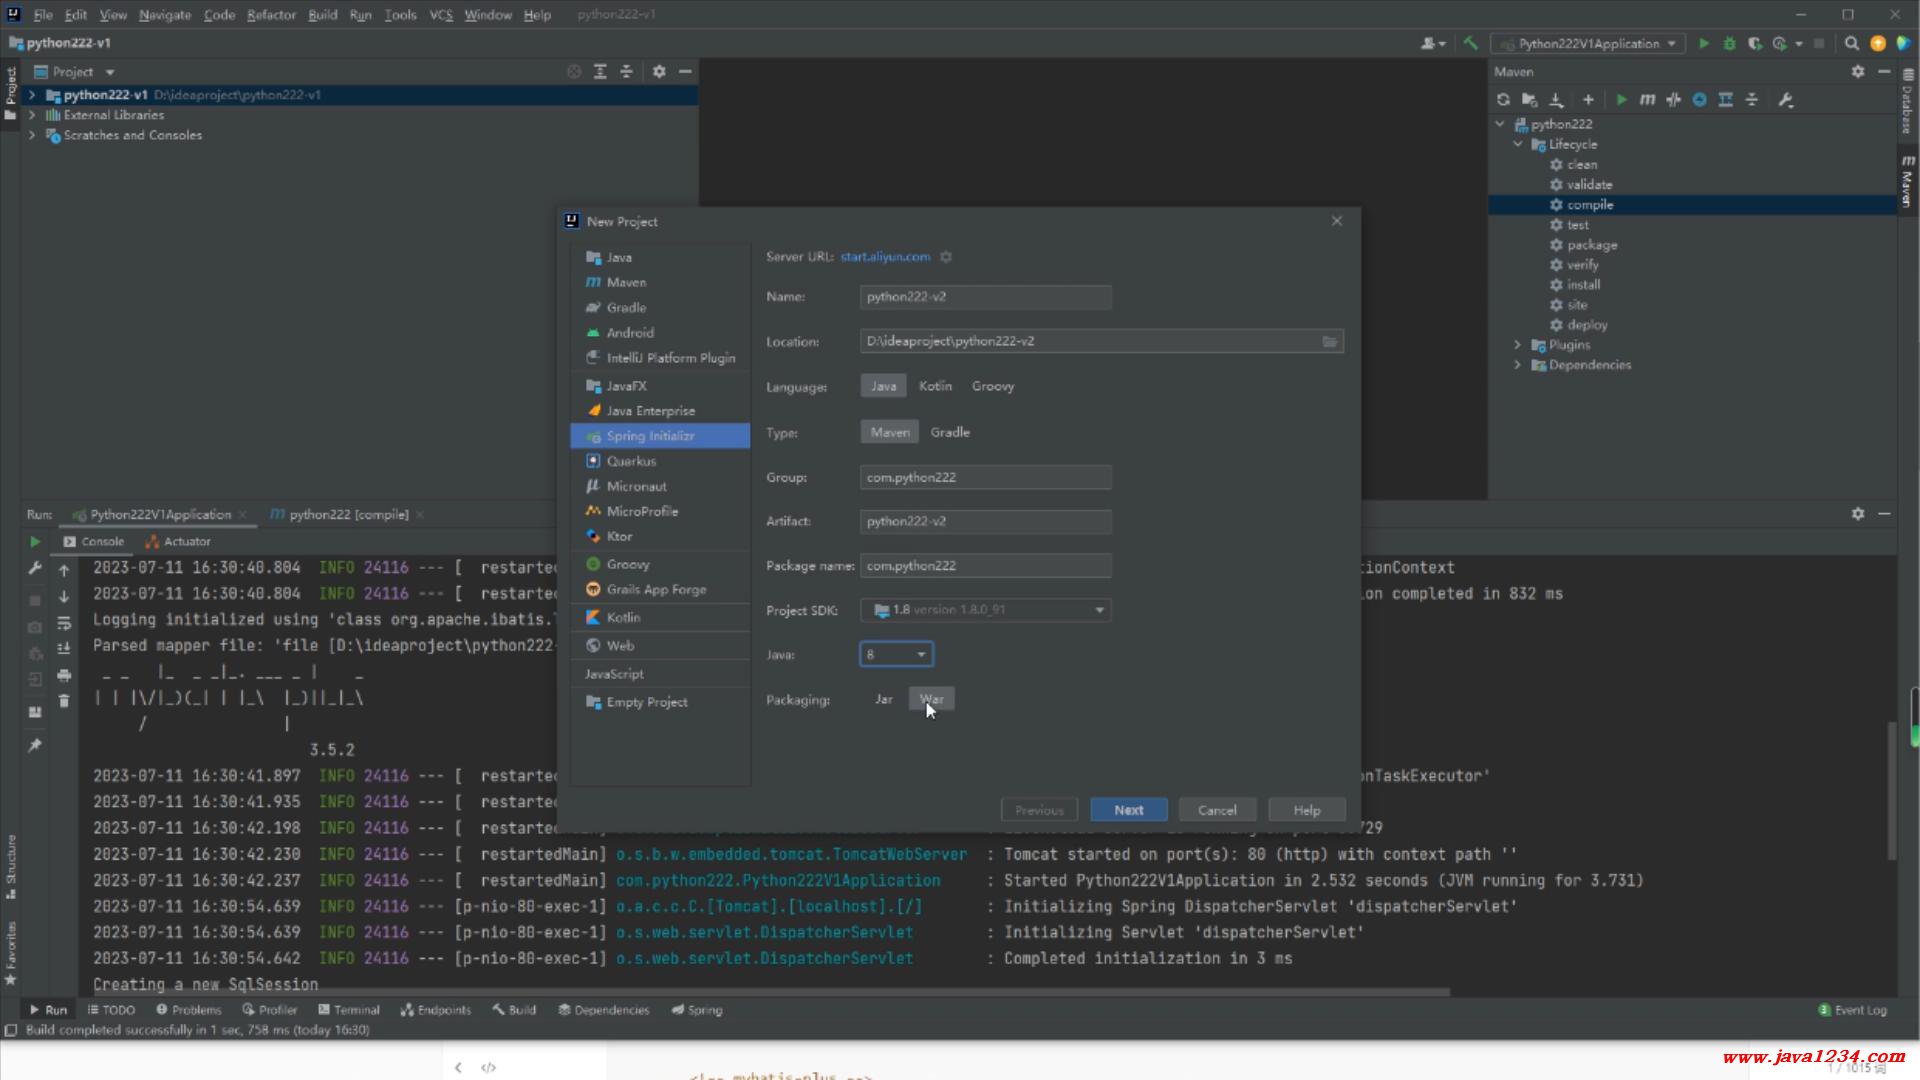Open Maven panel gear options
Viewport: 1920px width, 1080px height.
(1858, 72)
